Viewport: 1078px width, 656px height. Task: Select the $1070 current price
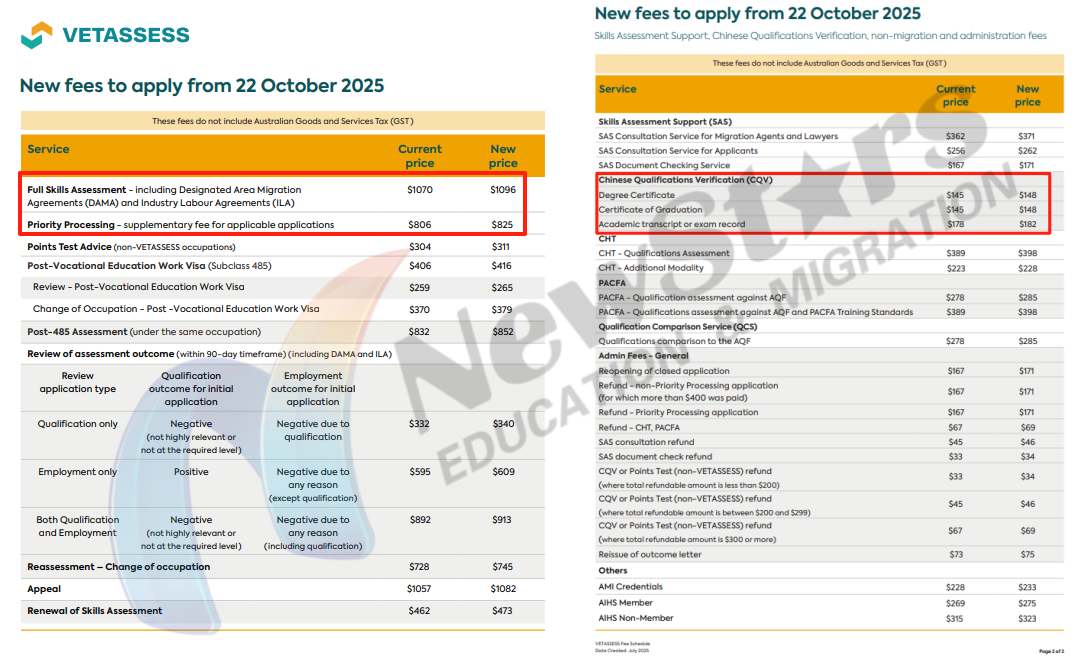tap(419, 190)
